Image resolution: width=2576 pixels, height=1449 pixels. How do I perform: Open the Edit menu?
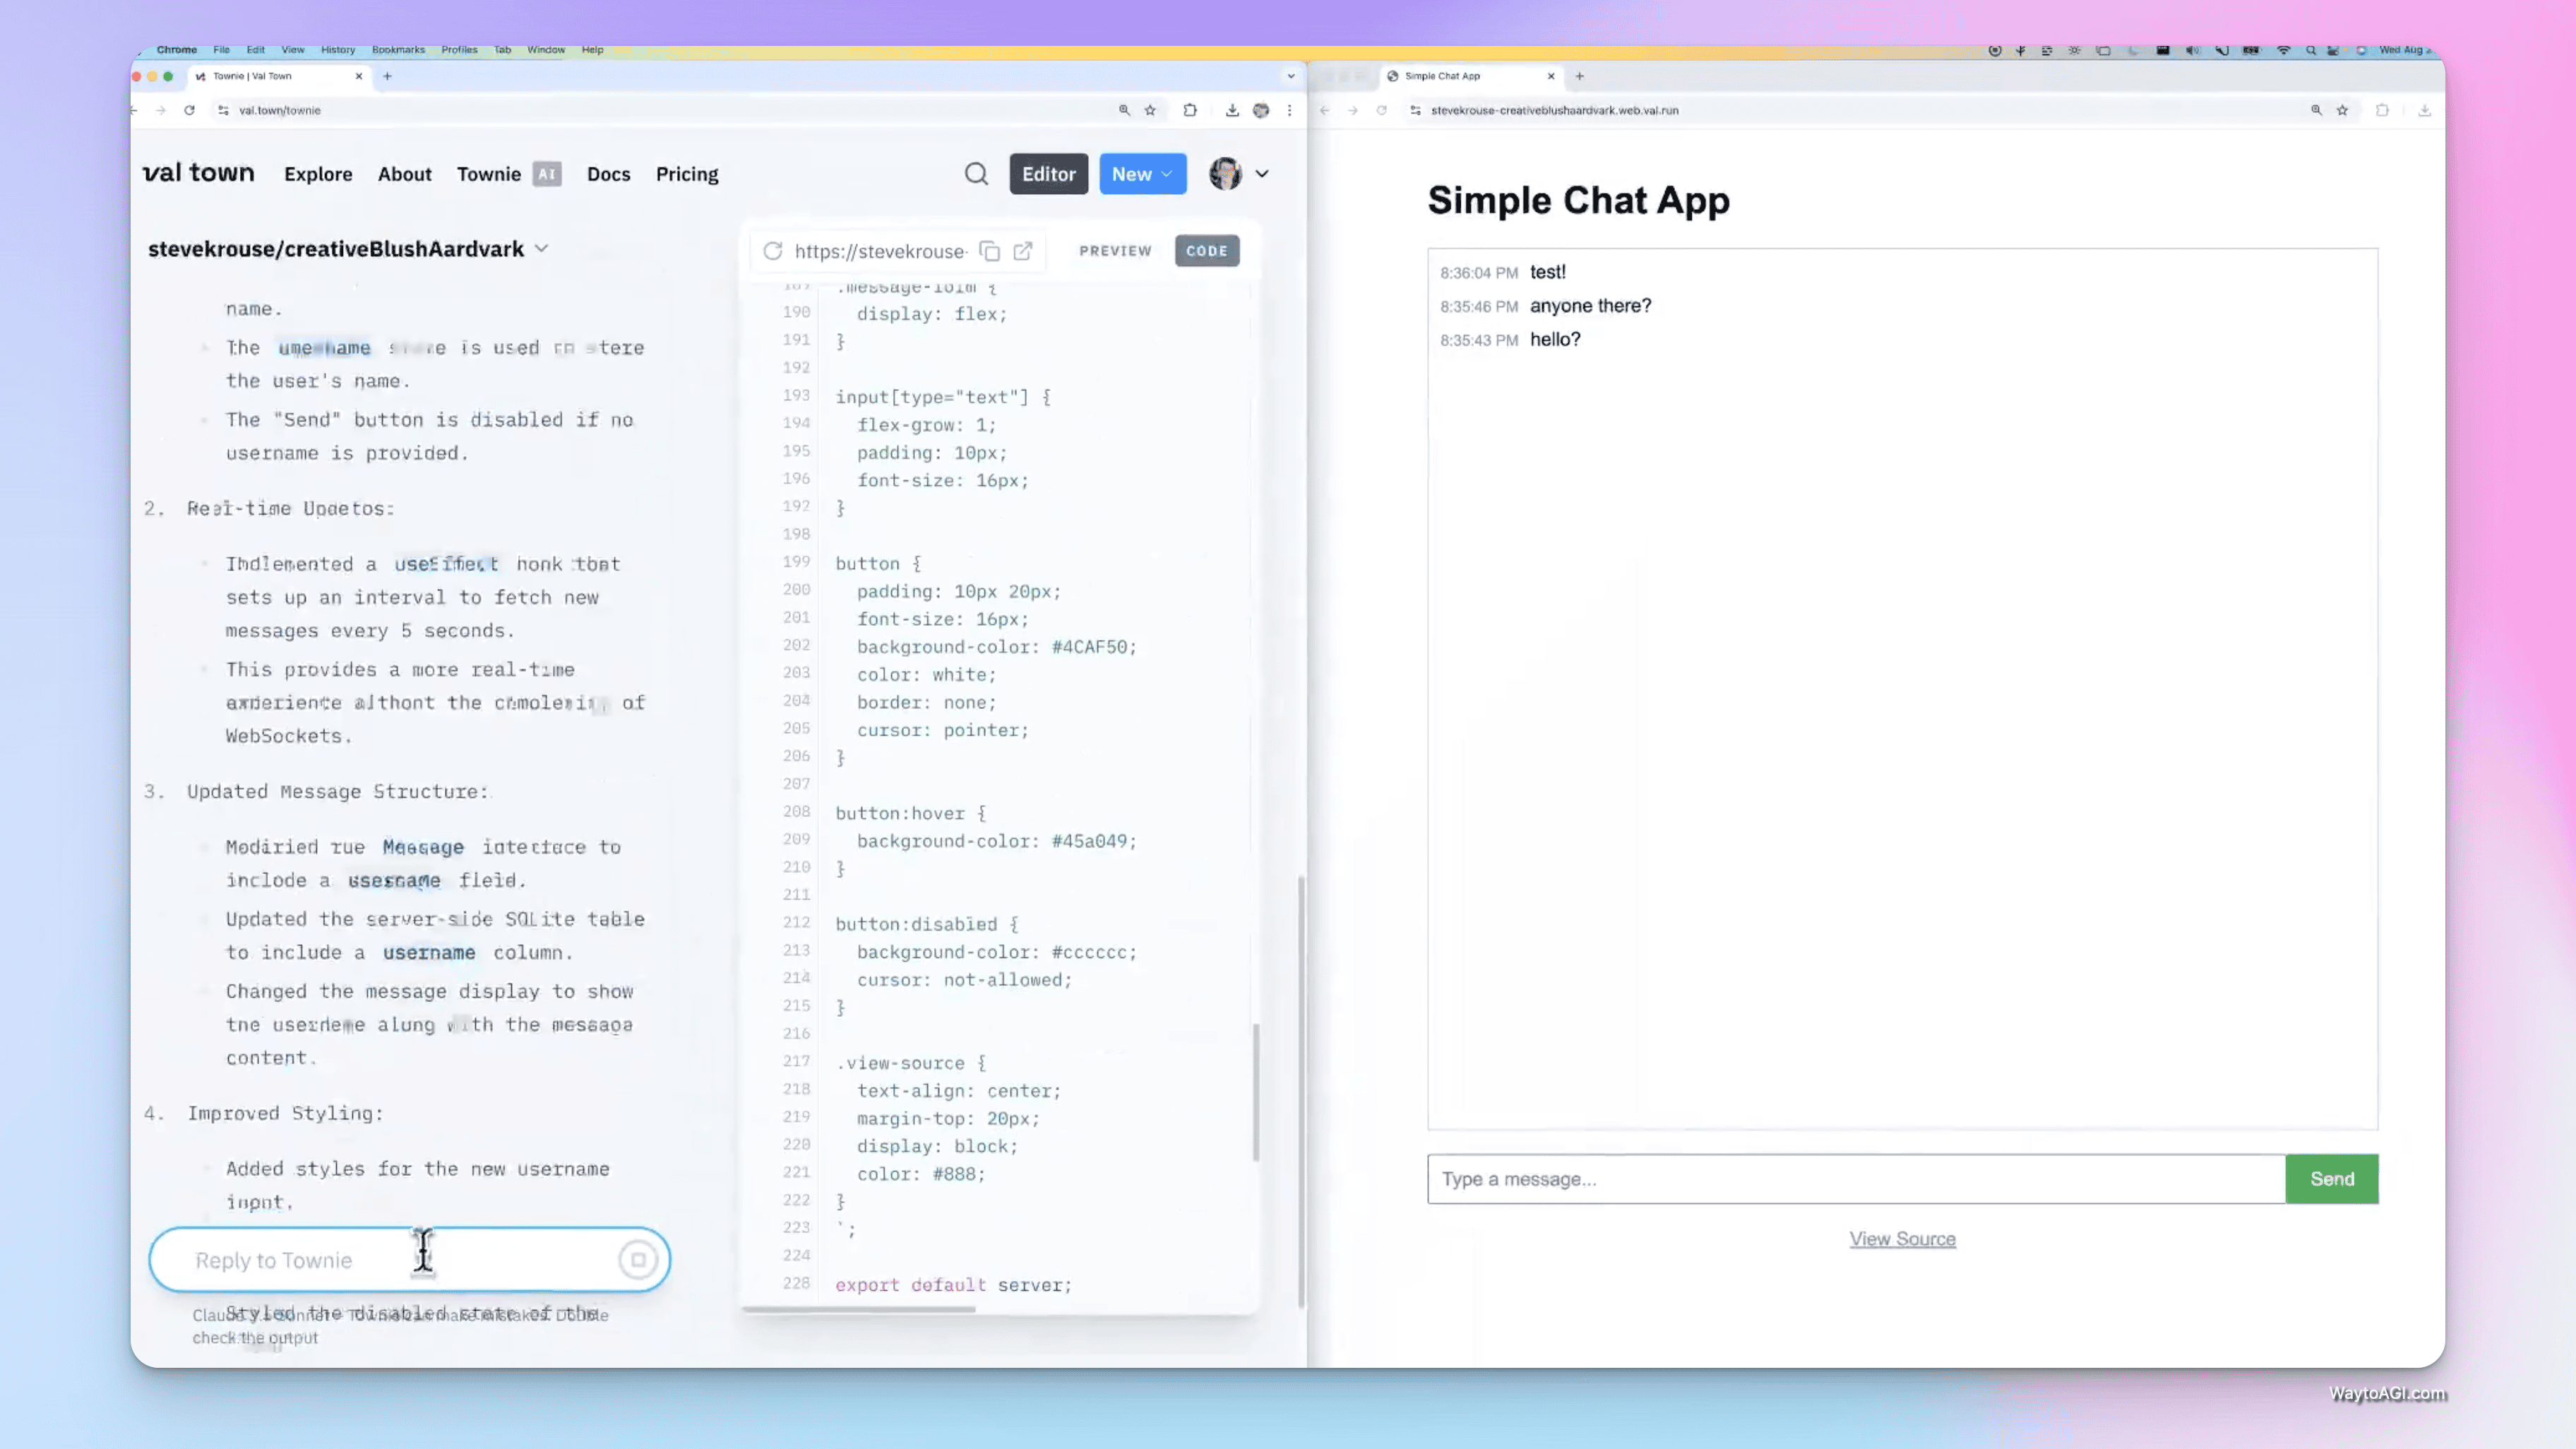point(256,49)
